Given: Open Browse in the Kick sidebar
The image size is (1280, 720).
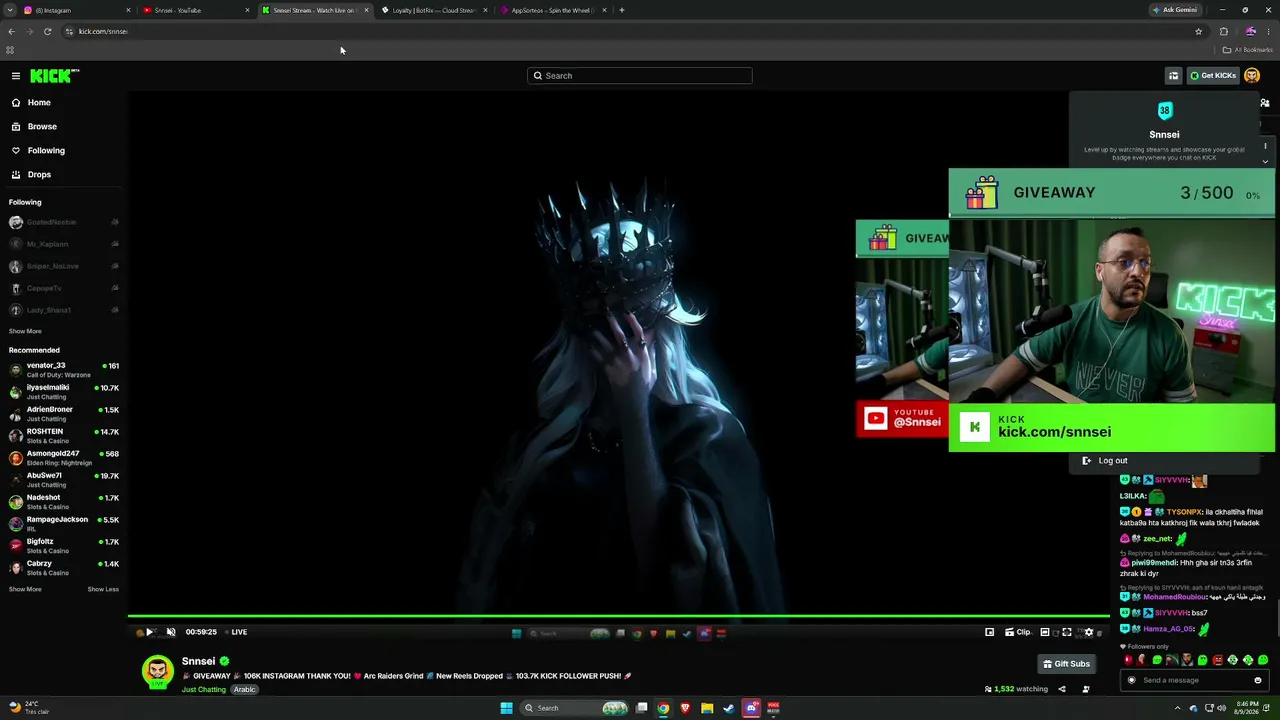Looking at the screenshot, I should point(42,127).
